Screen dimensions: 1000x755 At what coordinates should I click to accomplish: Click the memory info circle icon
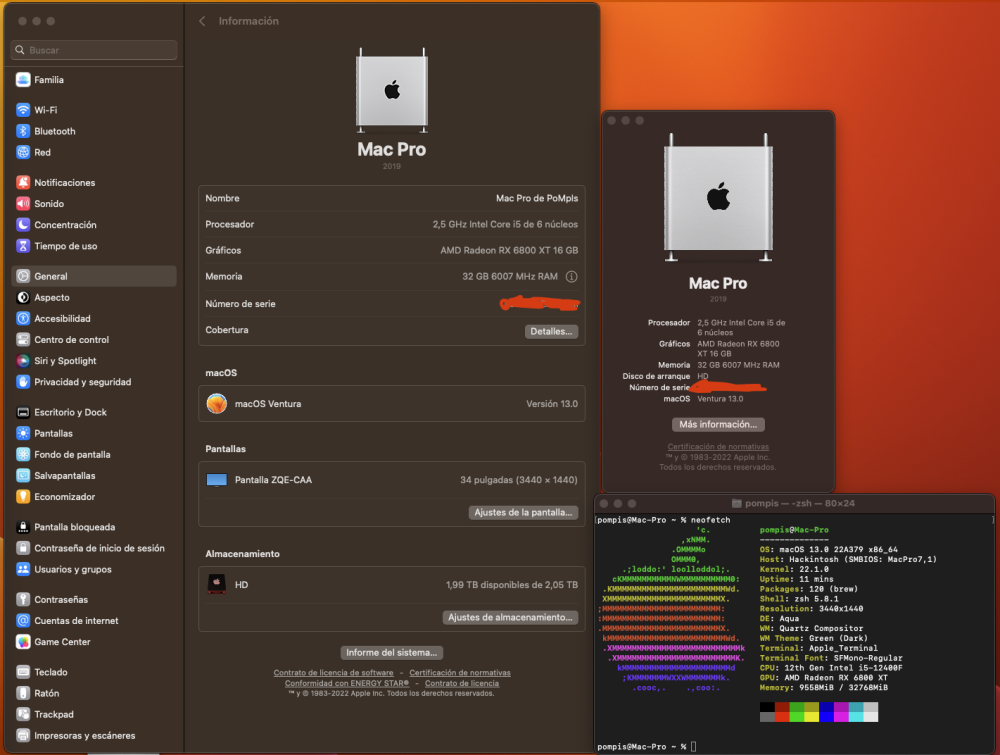(571, 276)
